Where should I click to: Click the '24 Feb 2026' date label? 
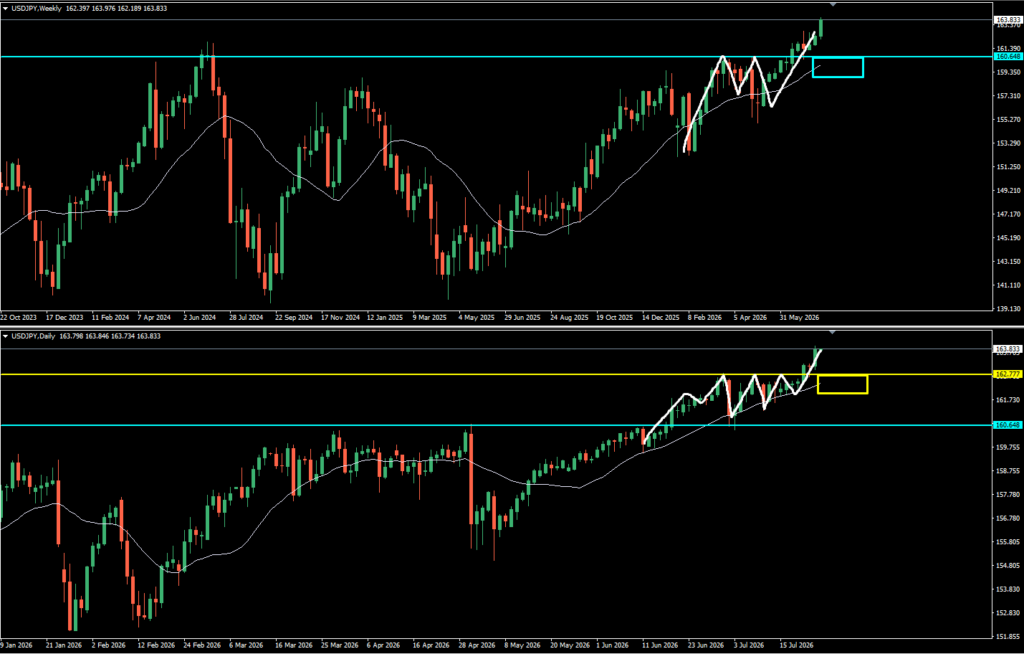[x=202, y=646]
